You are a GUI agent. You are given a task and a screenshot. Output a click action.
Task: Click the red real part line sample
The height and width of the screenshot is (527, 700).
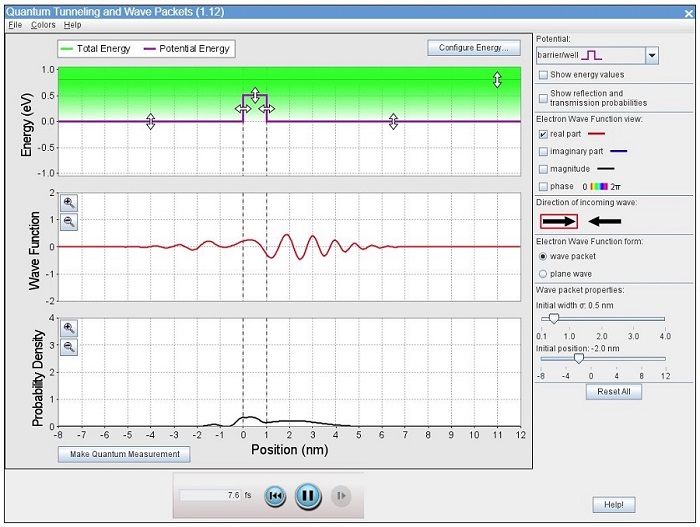(x=596, y=134)
